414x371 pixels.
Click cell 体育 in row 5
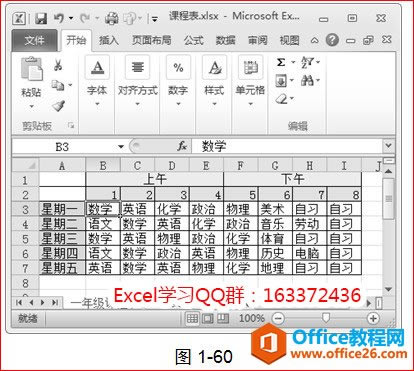pos(275,239)
